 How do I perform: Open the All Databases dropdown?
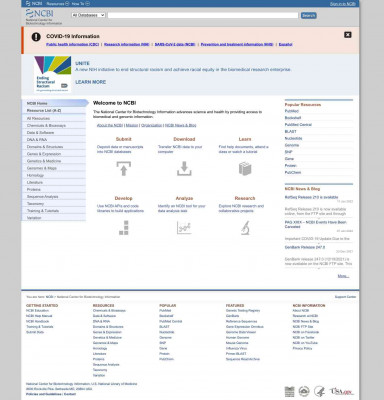(88, 15)
